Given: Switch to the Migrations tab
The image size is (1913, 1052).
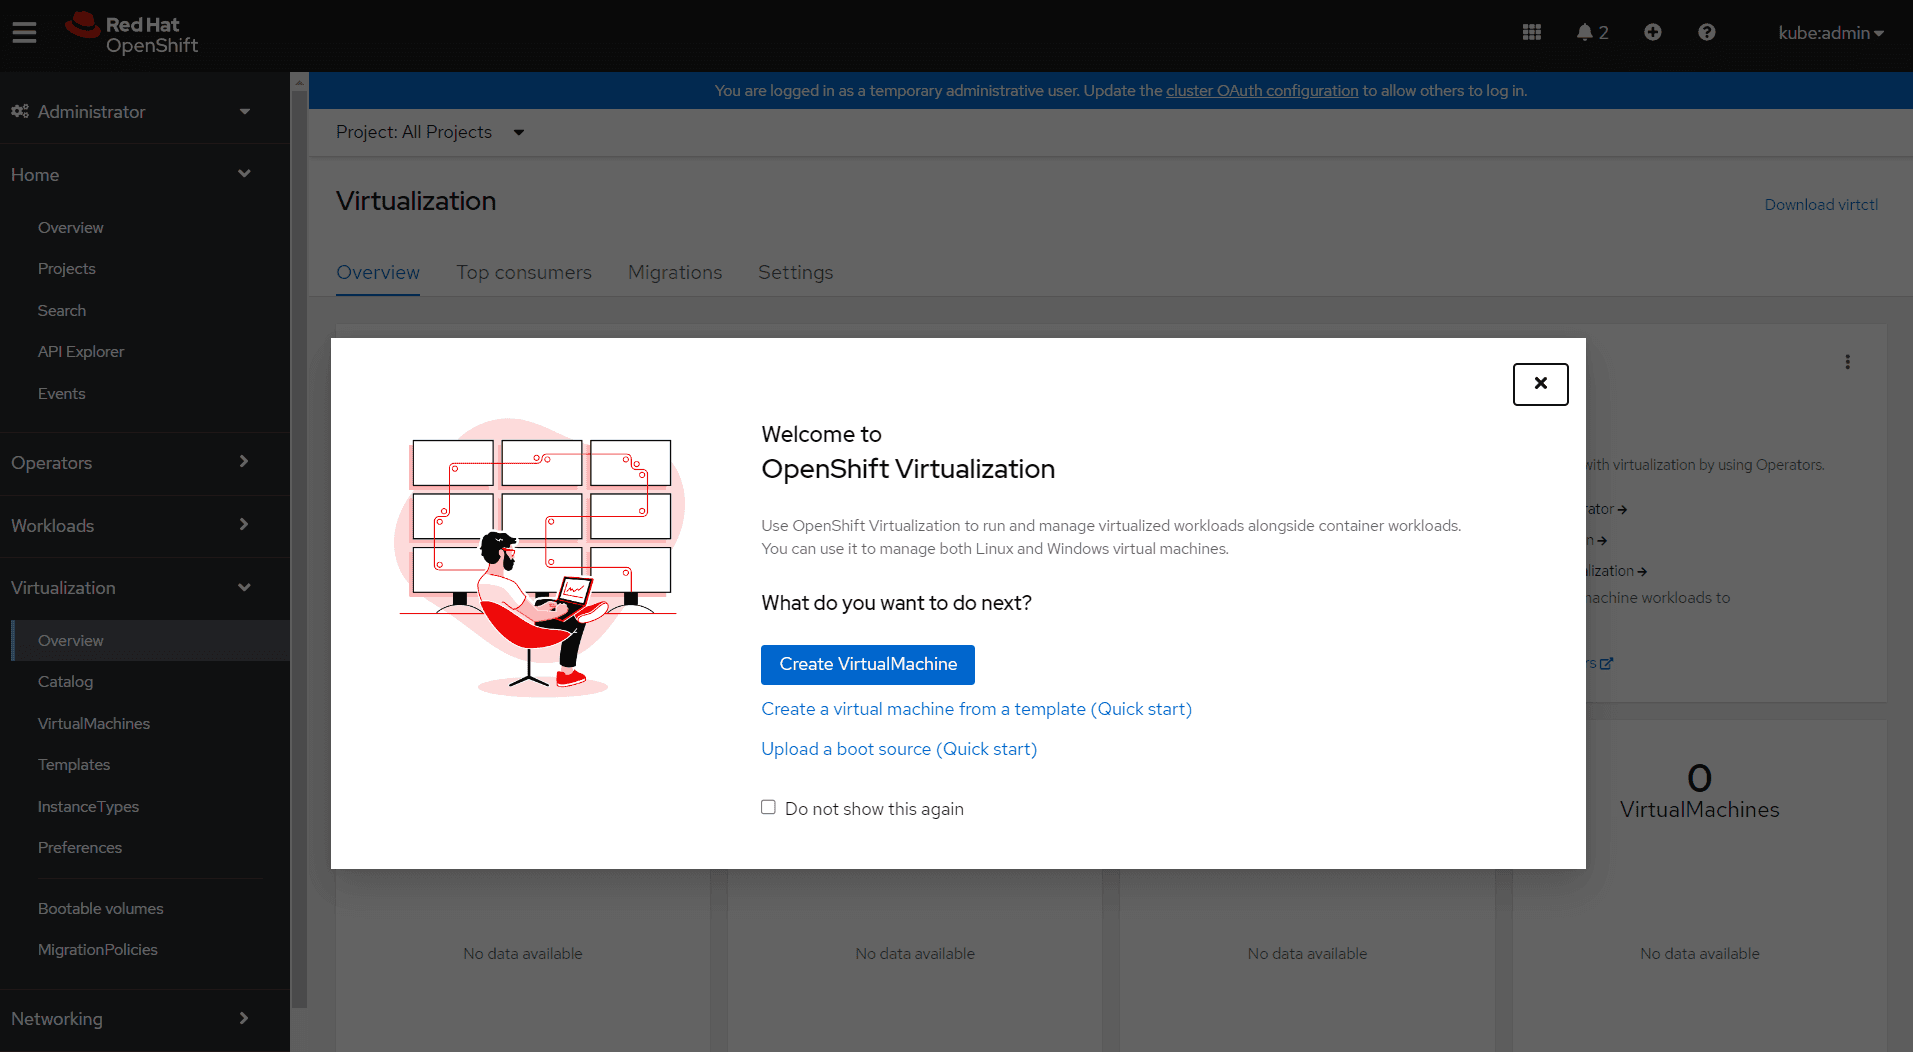Looking at the screenshot, I should (675, 272).
